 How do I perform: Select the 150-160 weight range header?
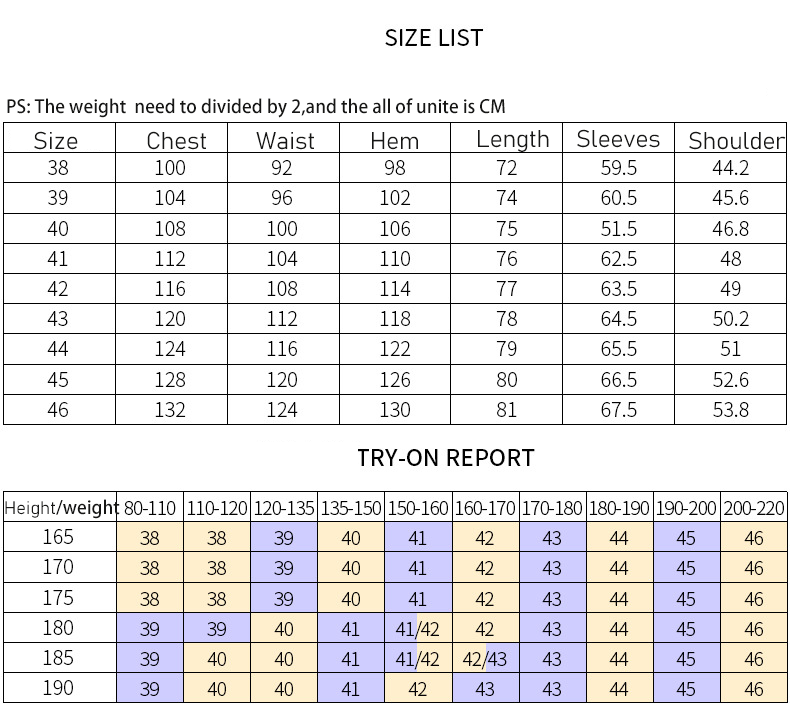click(x=418, y=508)
